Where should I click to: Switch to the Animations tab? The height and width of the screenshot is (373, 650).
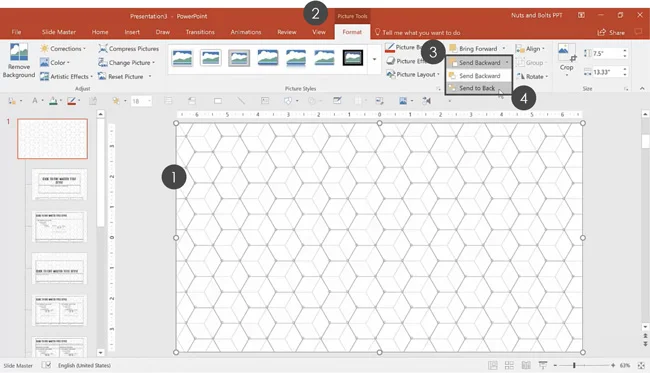point(246,32)
